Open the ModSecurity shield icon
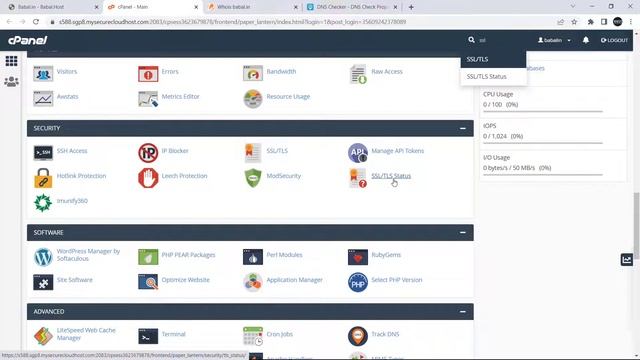Image resolution: width=640 pixels, height=360 pixels. tap(253, 178)
